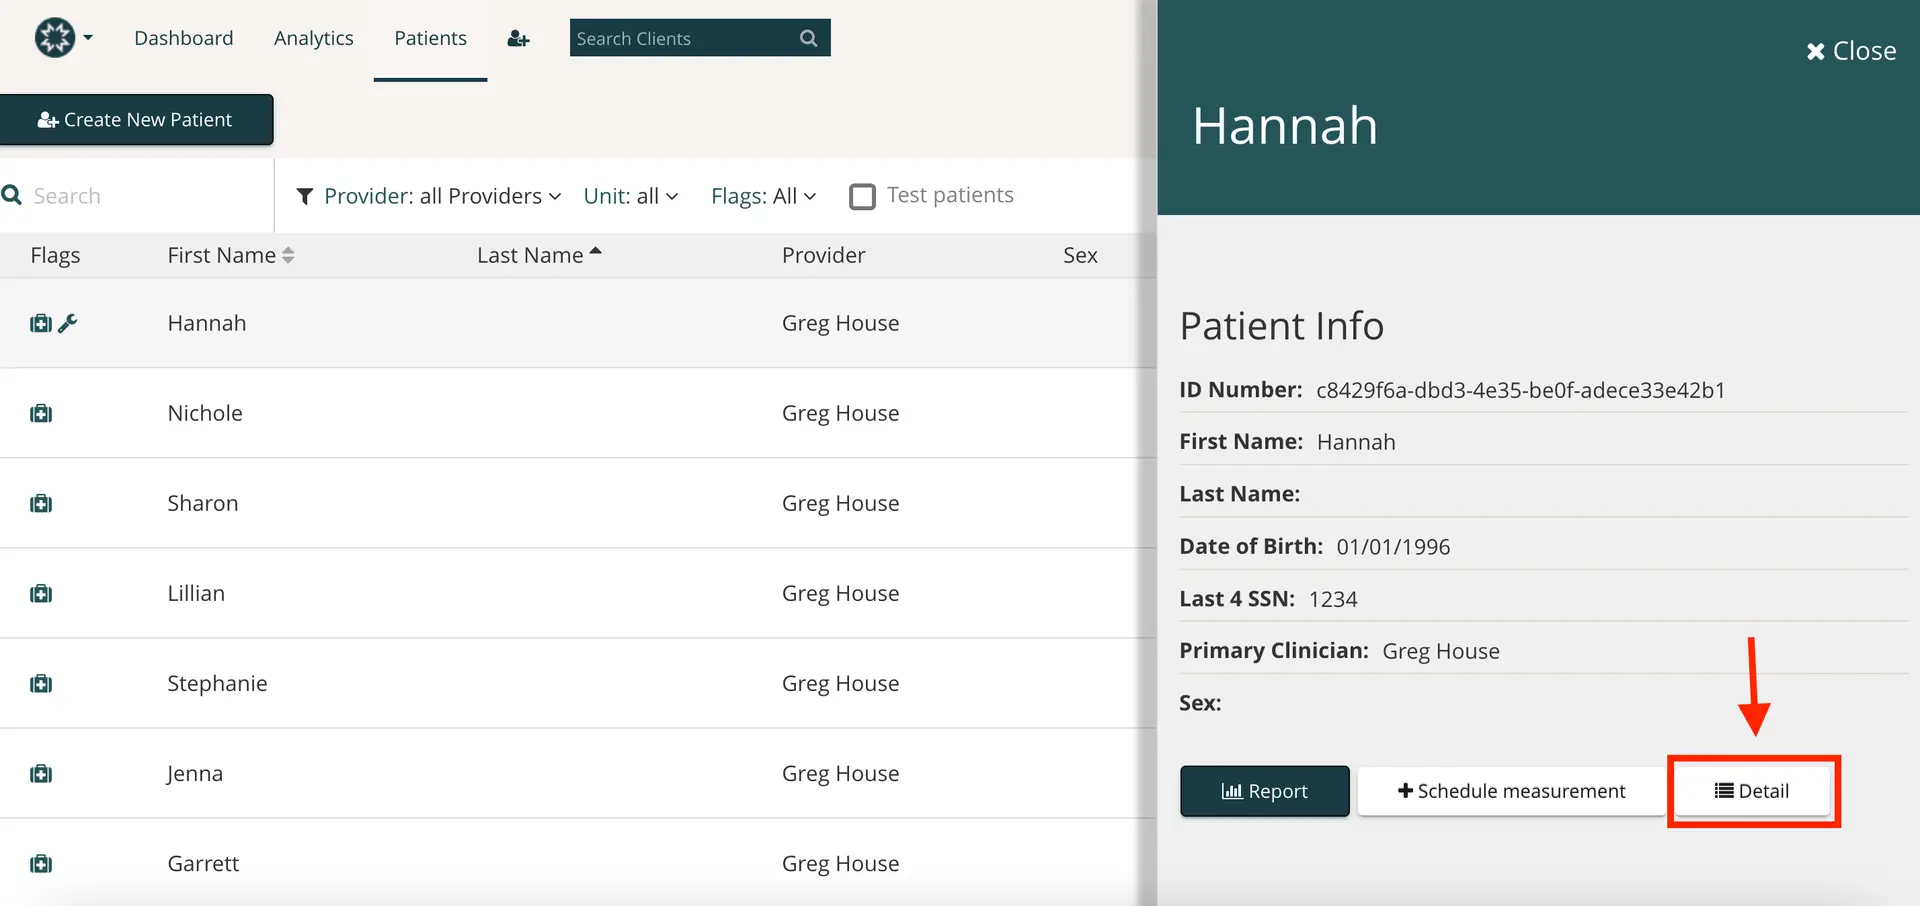Enable the Test patients checkbox
Image resolution: width=1920 pixels, height=906 pixels.
tap(861, 196)
